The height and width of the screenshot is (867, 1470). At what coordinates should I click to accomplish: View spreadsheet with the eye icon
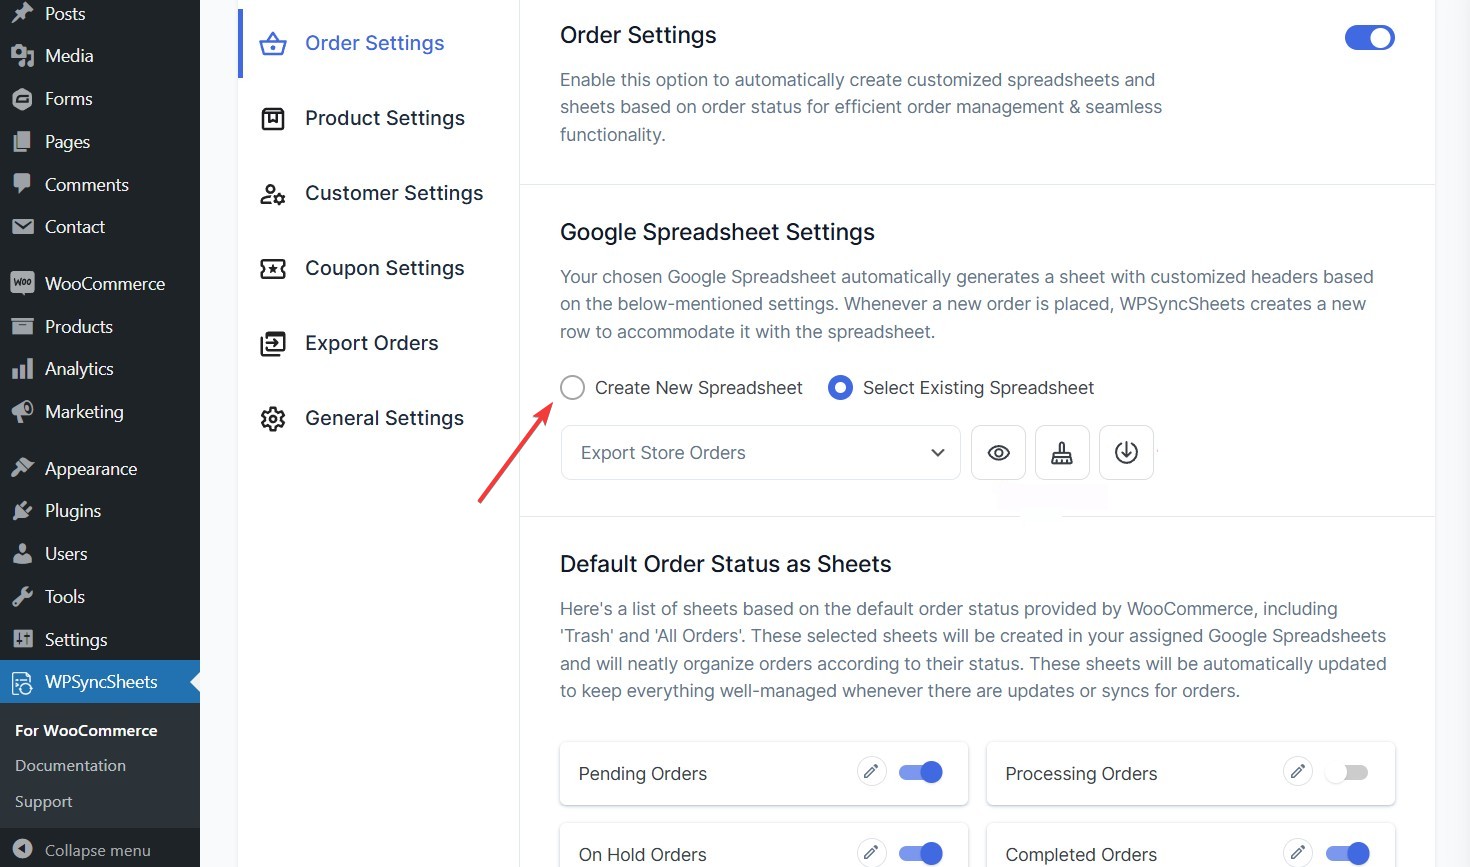(998, 453)
